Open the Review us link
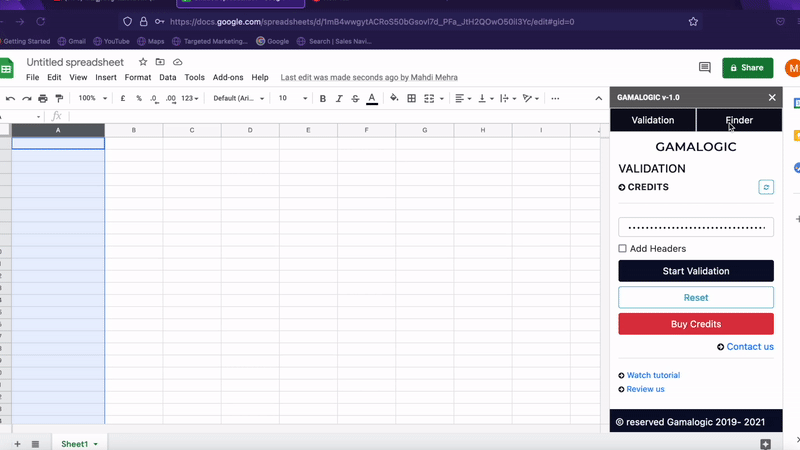Image resolution: width=800 pixels, height=450 pixels. pos(645,389)
